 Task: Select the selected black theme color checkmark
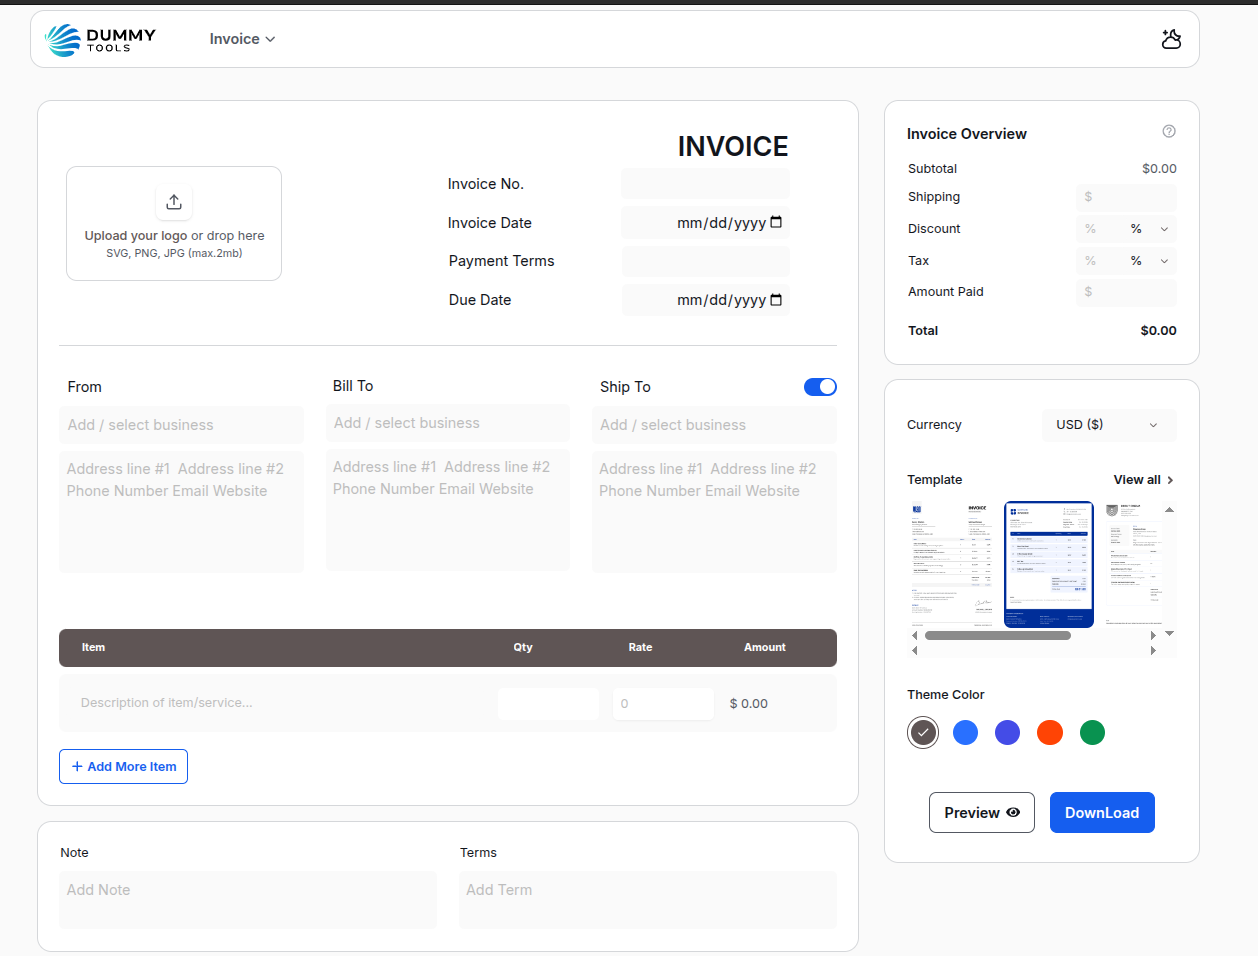(x=922, y=732)
